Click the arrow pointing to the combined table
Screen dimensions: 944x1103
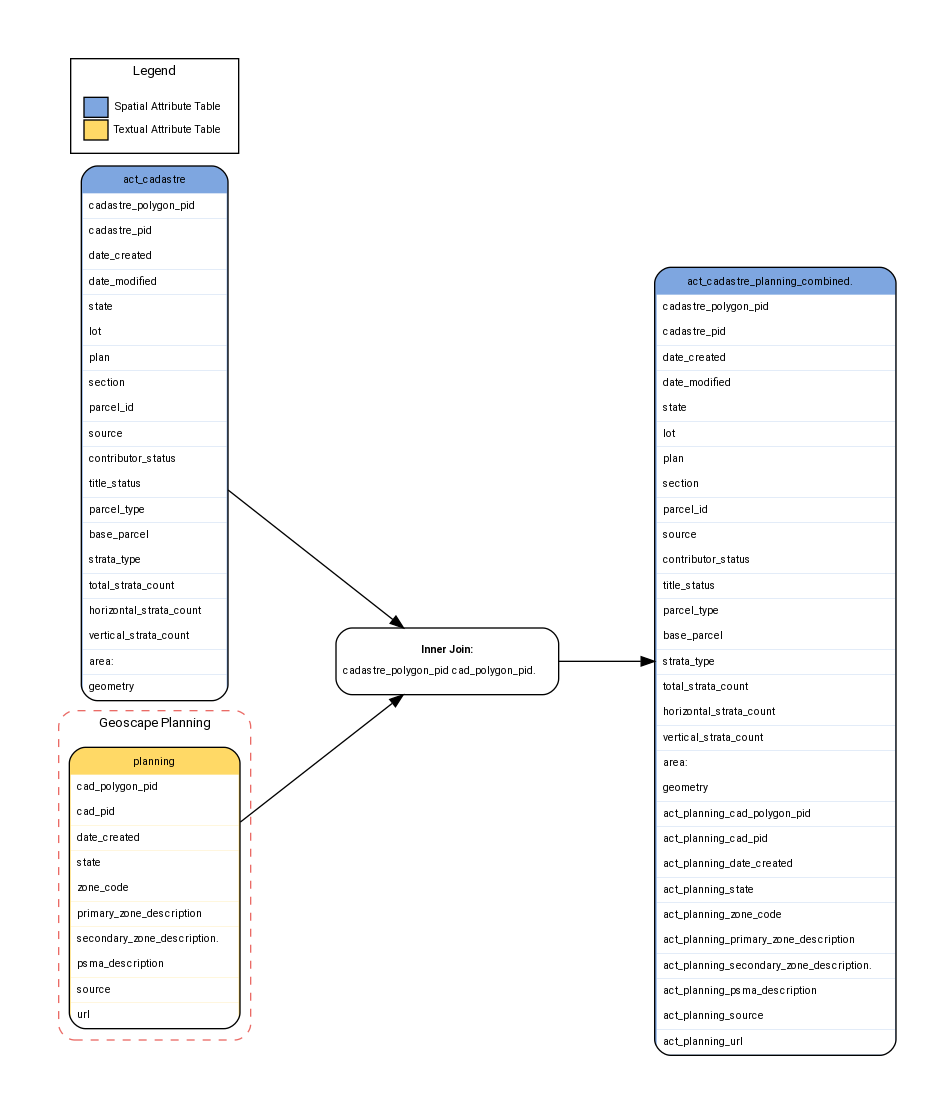(605, 660)
